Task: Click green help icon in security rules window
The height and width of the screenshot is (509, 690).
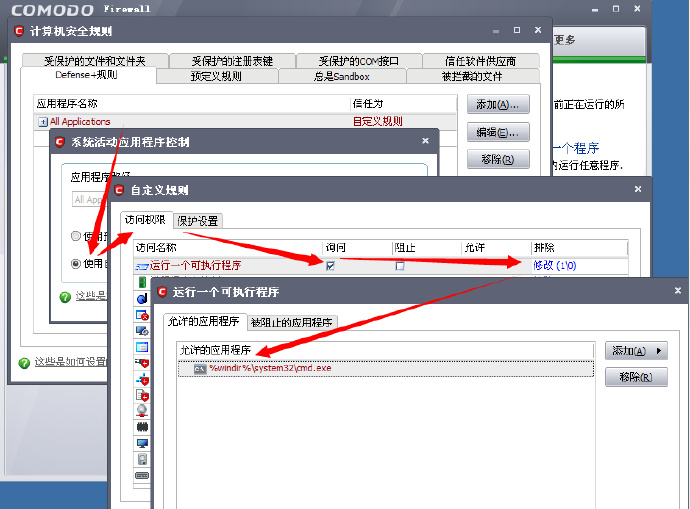Action: point(24,363)
